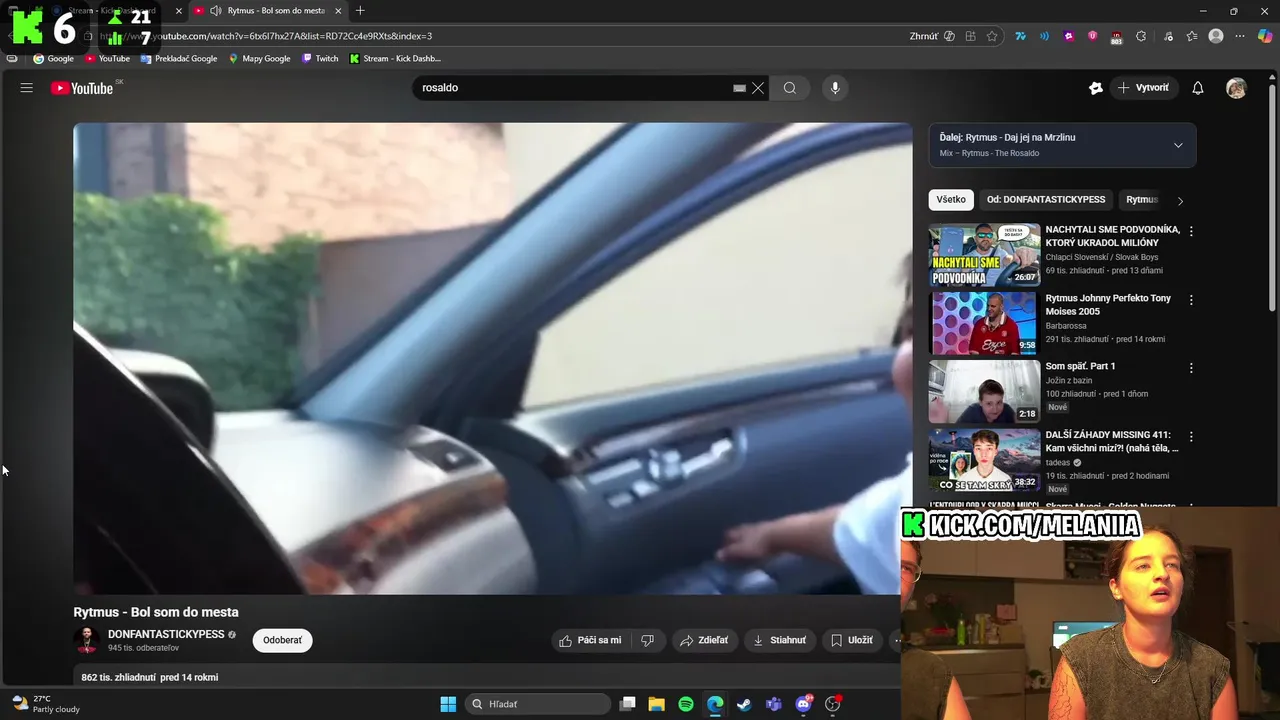Open virtual keyboard icon in search box
1280x720 pixels.
pyautogui.click(x=739, y=88)
